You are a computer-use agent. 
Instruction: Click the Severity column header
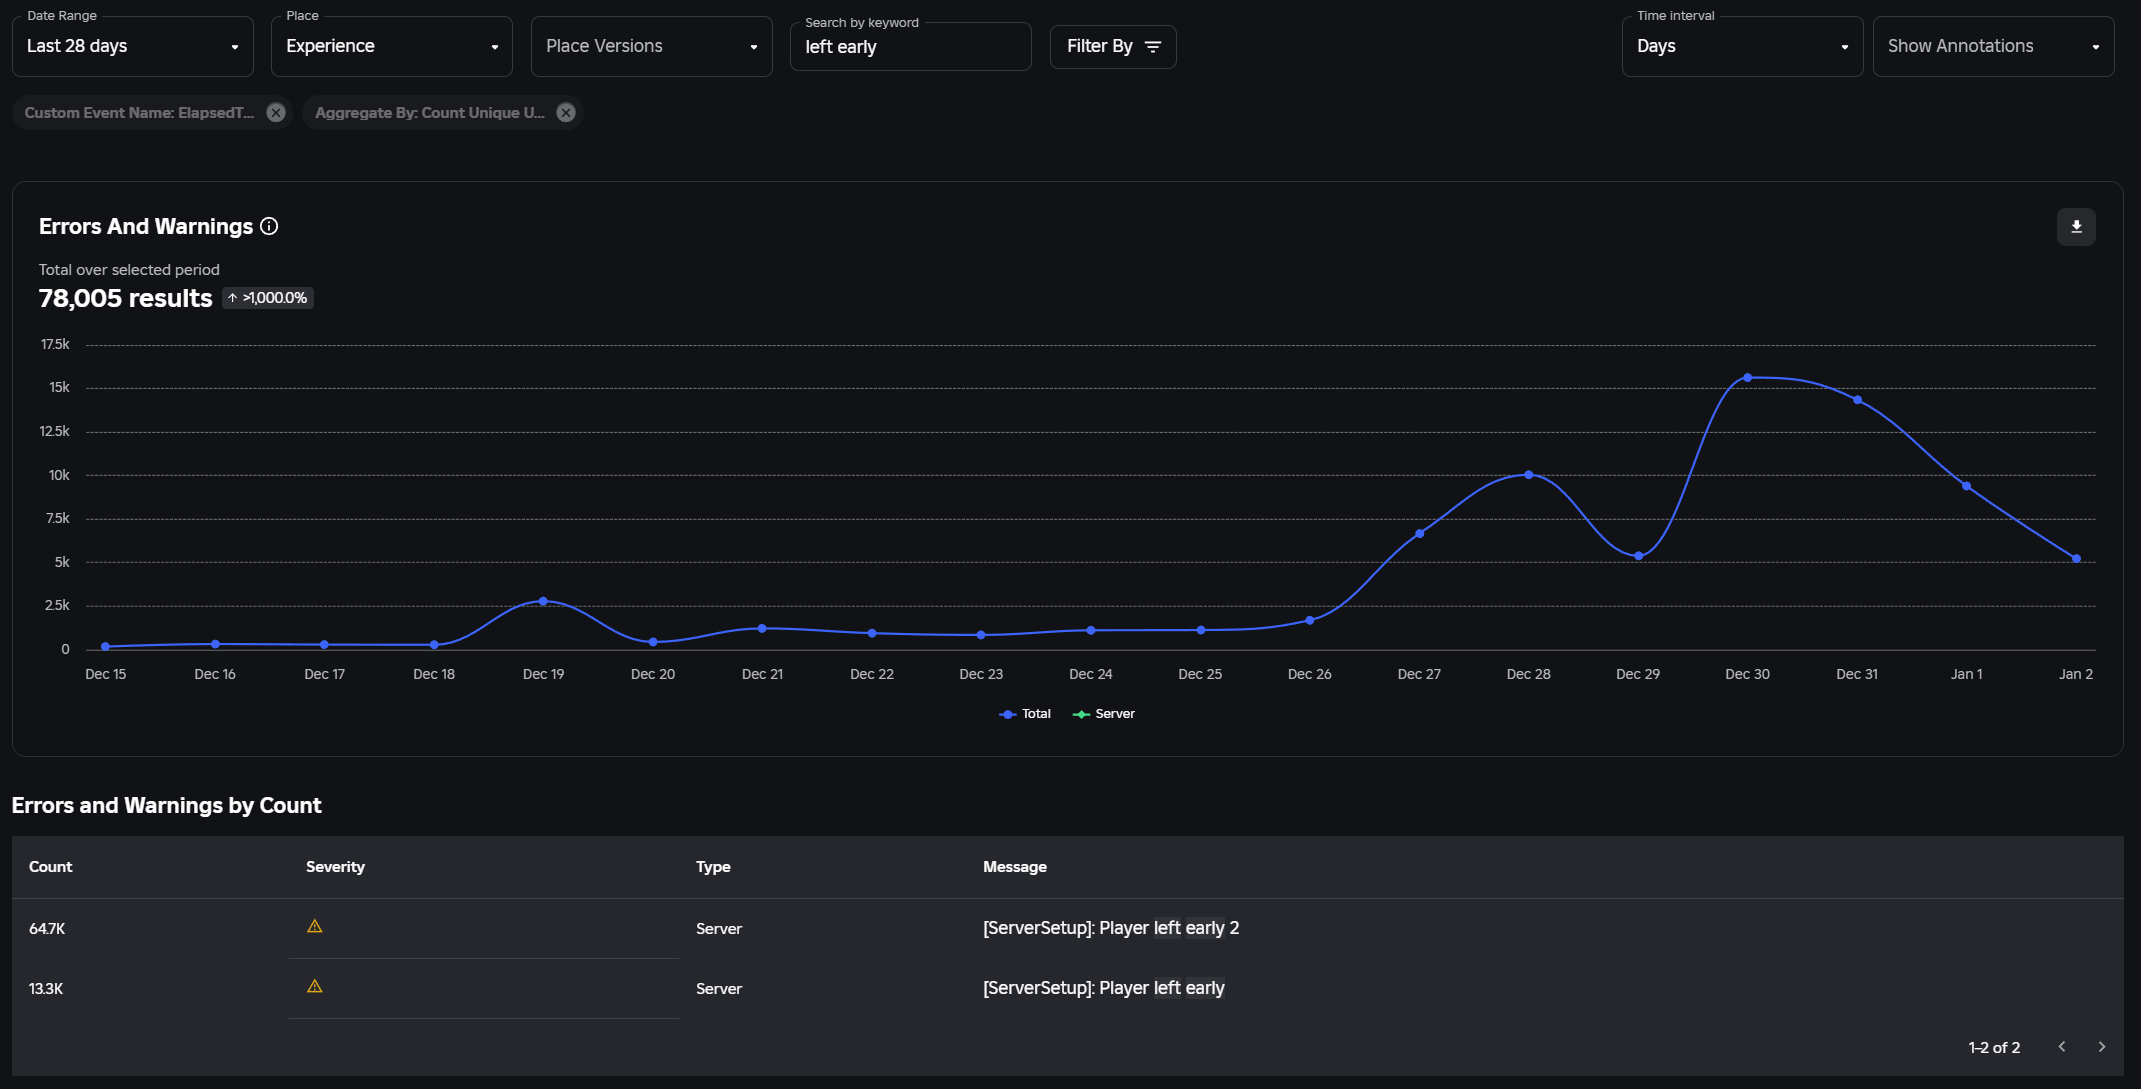[x=335, y=867]
